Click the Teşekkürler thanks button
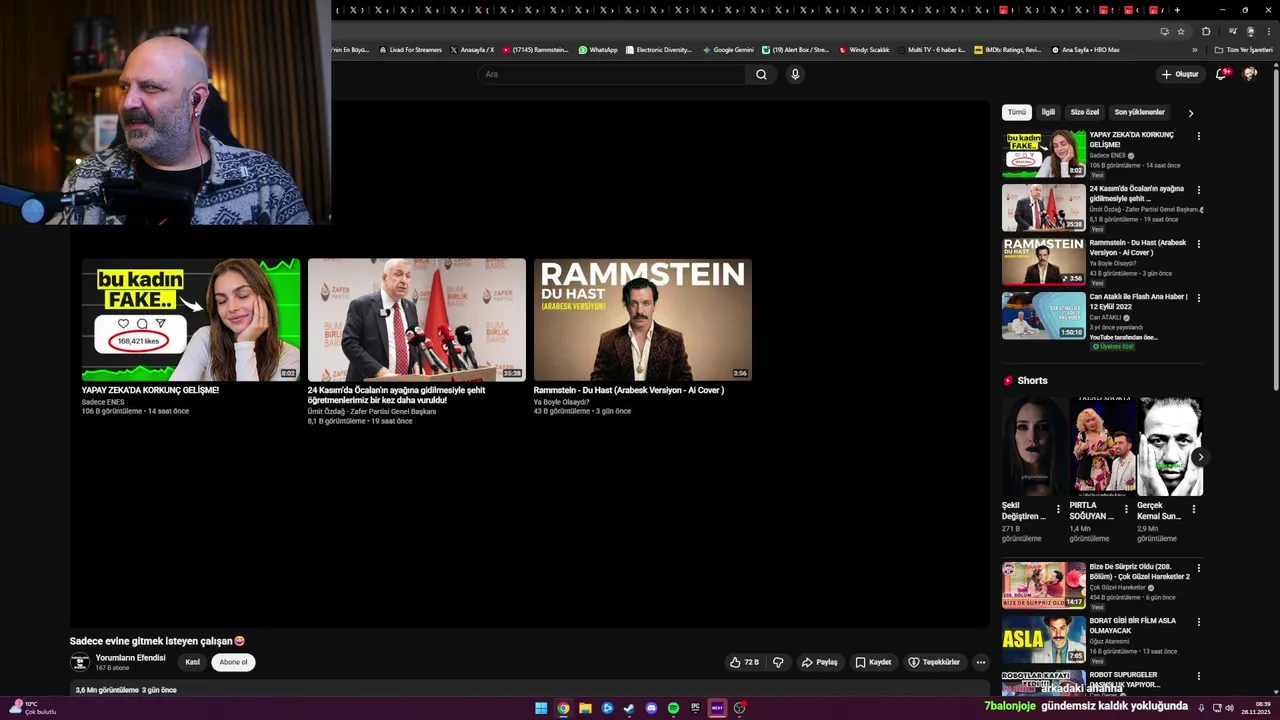Image resolution: width=1280 pixels, height=720 pixels. [x=934, y=662]
